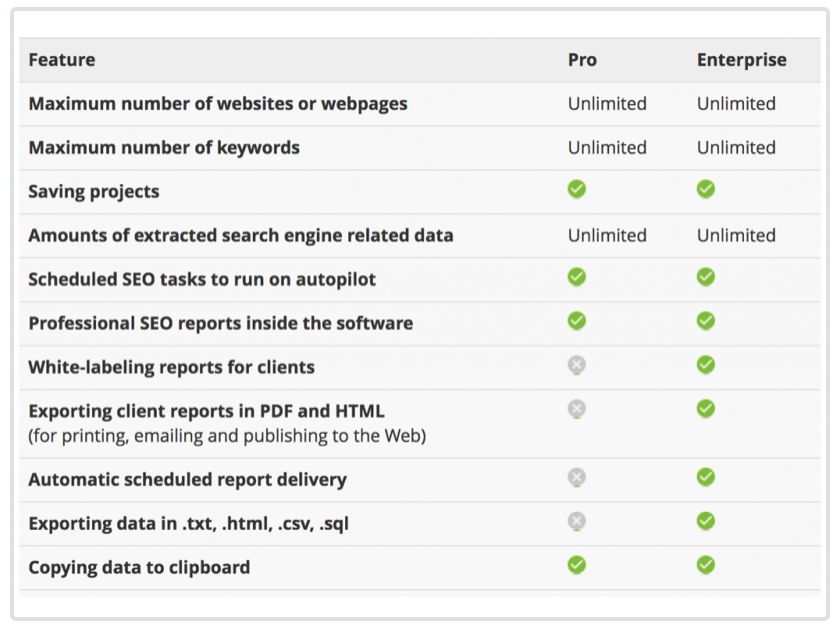This screenshot has height=632, width=838.
Task: Click the Pro column header
Action: (x=582, y=60)
